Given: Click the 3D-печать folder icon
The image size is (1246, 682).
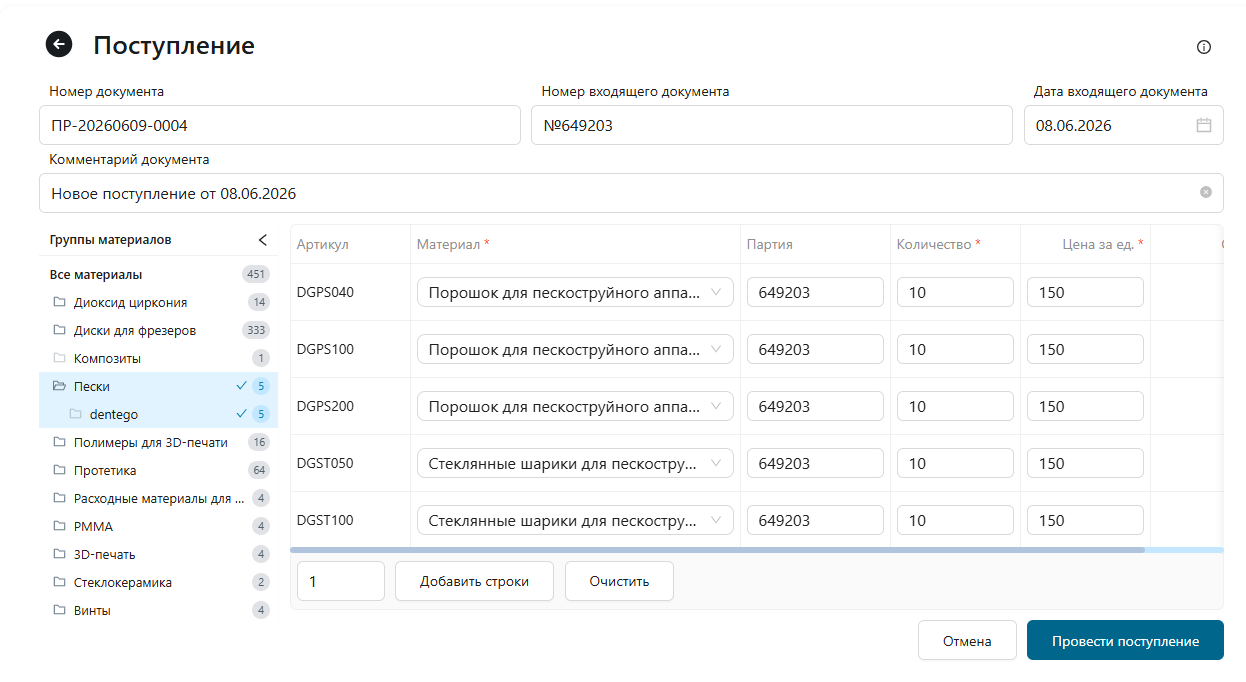Looking at the screenshot, I should pyautogui.click(x=58, y=554).
